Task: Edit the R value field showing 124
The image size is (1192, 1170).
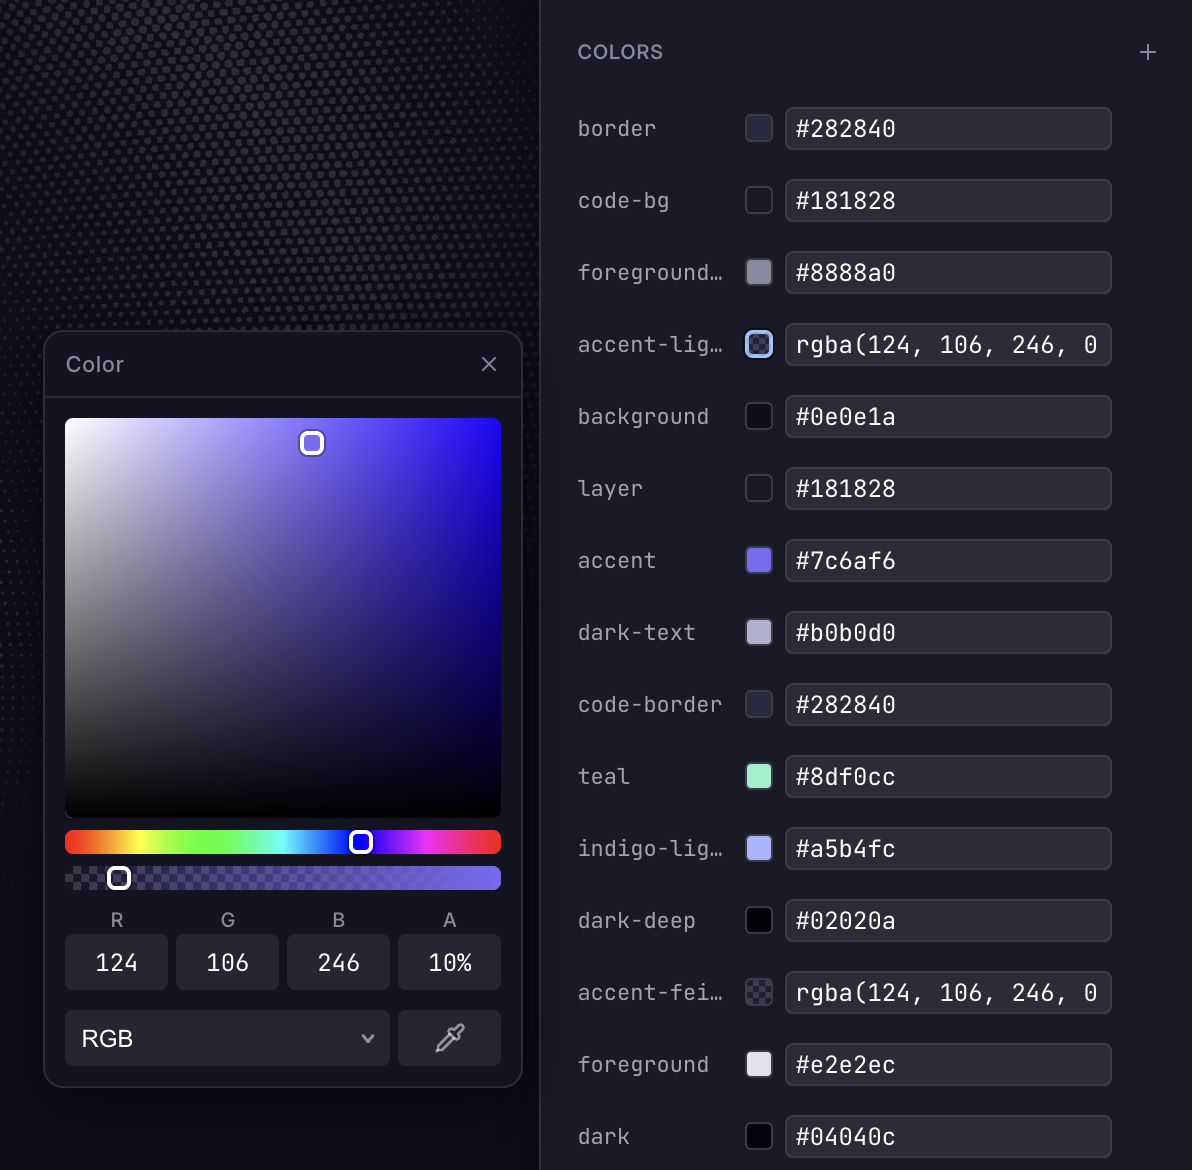Action: (116, 962)
